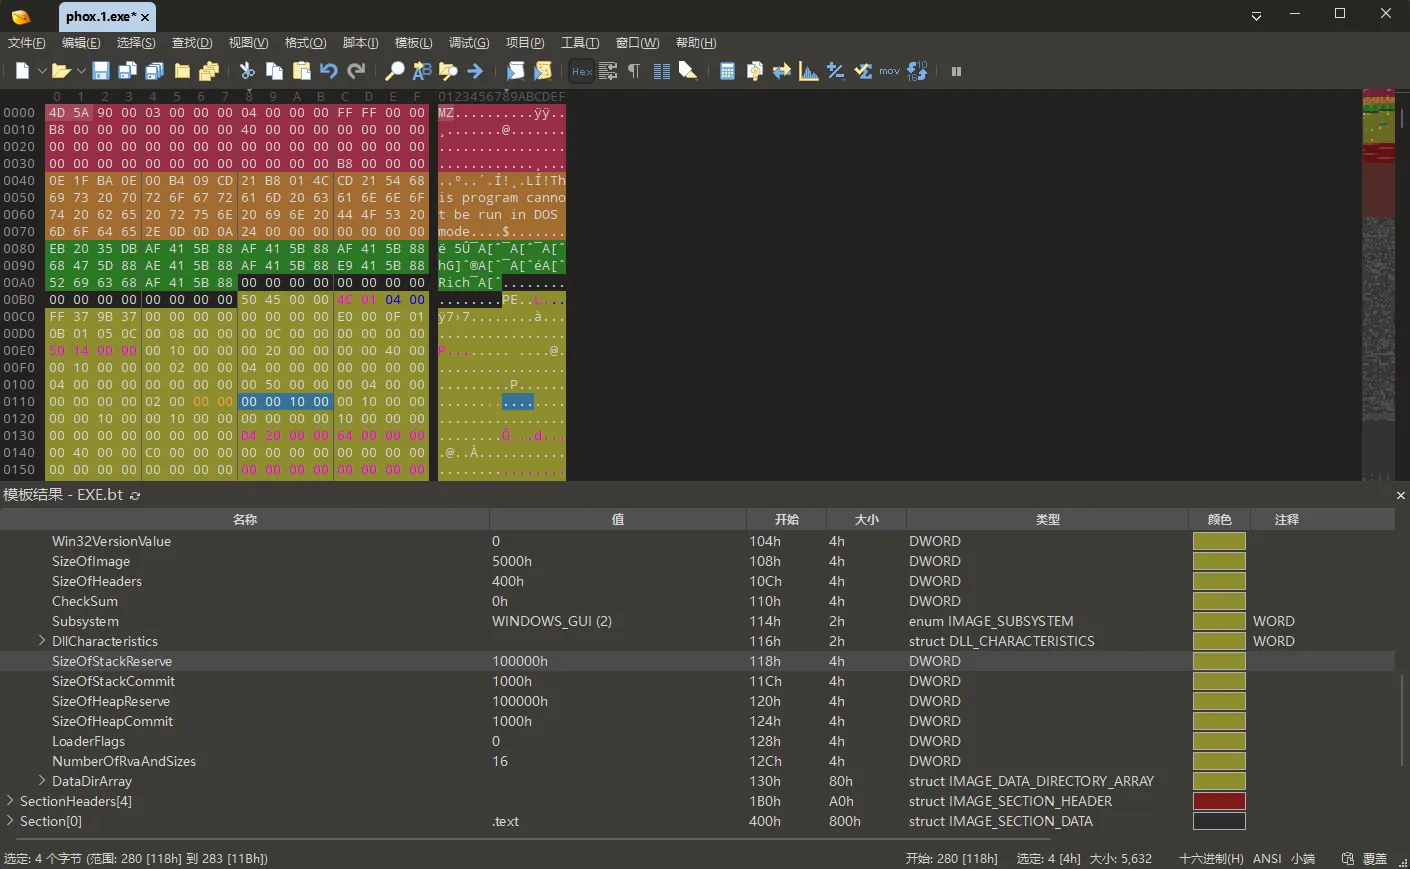Screen dimensions: 1410x869
Task: Open Find with the magnifier icon
Action: (x=395, y=71)
